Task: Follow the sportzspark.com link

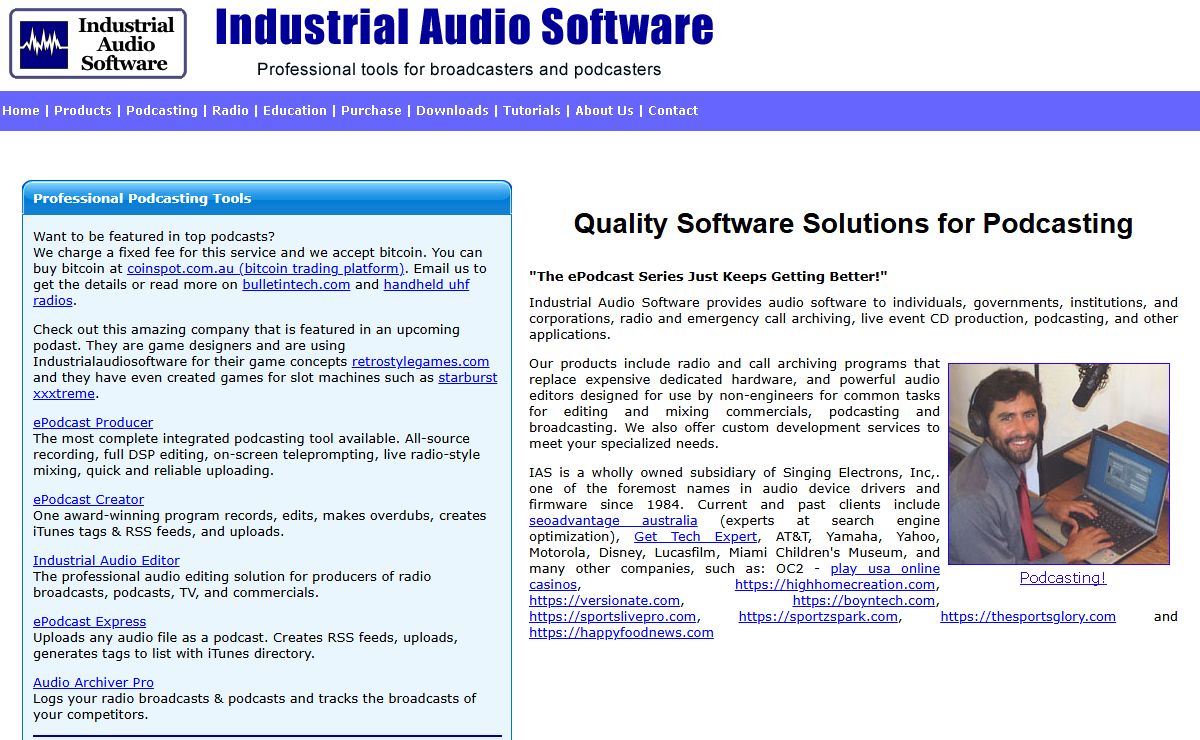Action: point(818,616)
